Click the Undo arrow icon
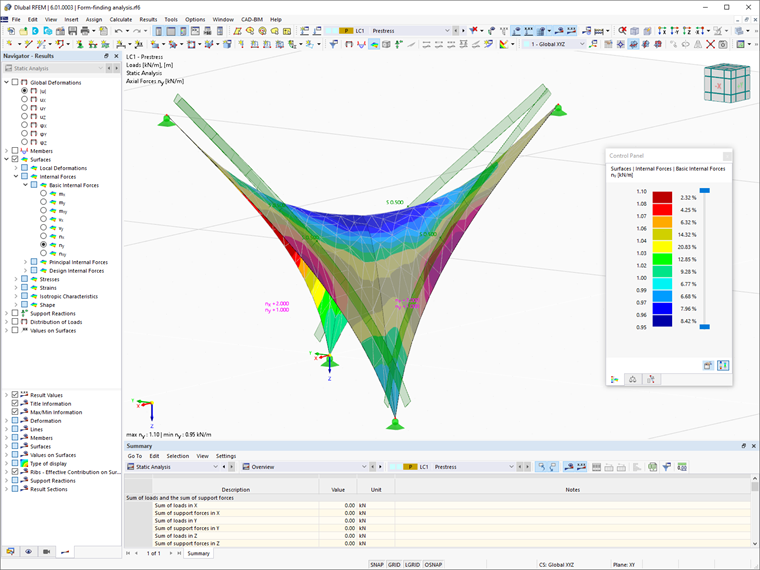Screen dimensions: 760x570 click(119, 31)
